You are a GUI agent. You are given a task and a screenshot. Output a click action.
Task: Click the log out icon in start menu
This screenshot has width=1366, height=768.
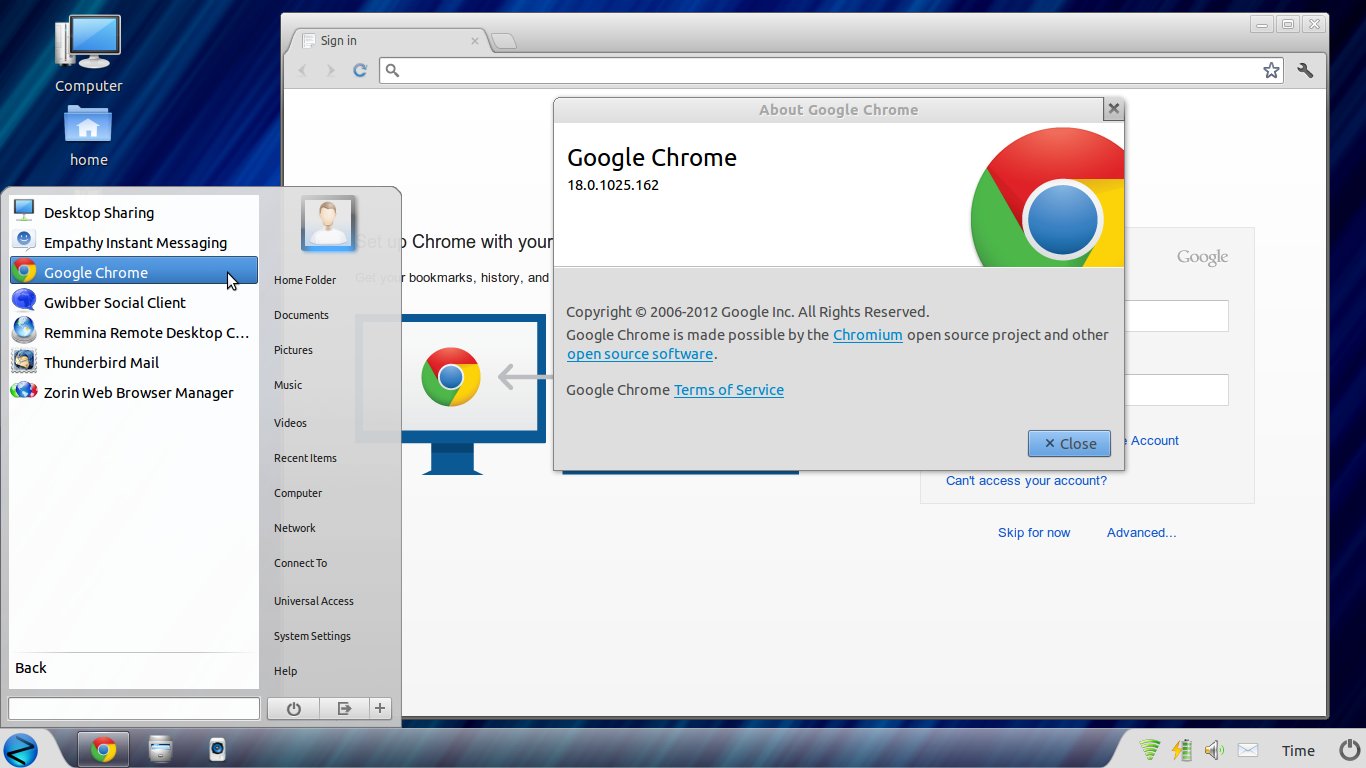344,708
